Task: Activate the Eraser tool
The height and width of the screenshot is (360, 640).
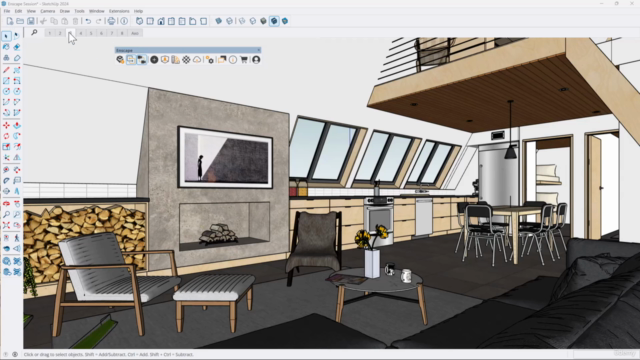Action: tap(17, 47)
